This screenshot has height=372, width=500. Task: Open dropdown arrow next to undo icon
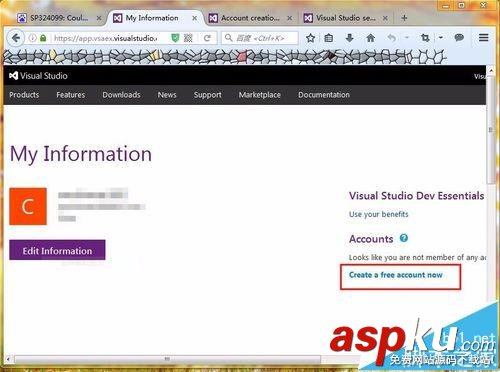click(x=407, y=38)
